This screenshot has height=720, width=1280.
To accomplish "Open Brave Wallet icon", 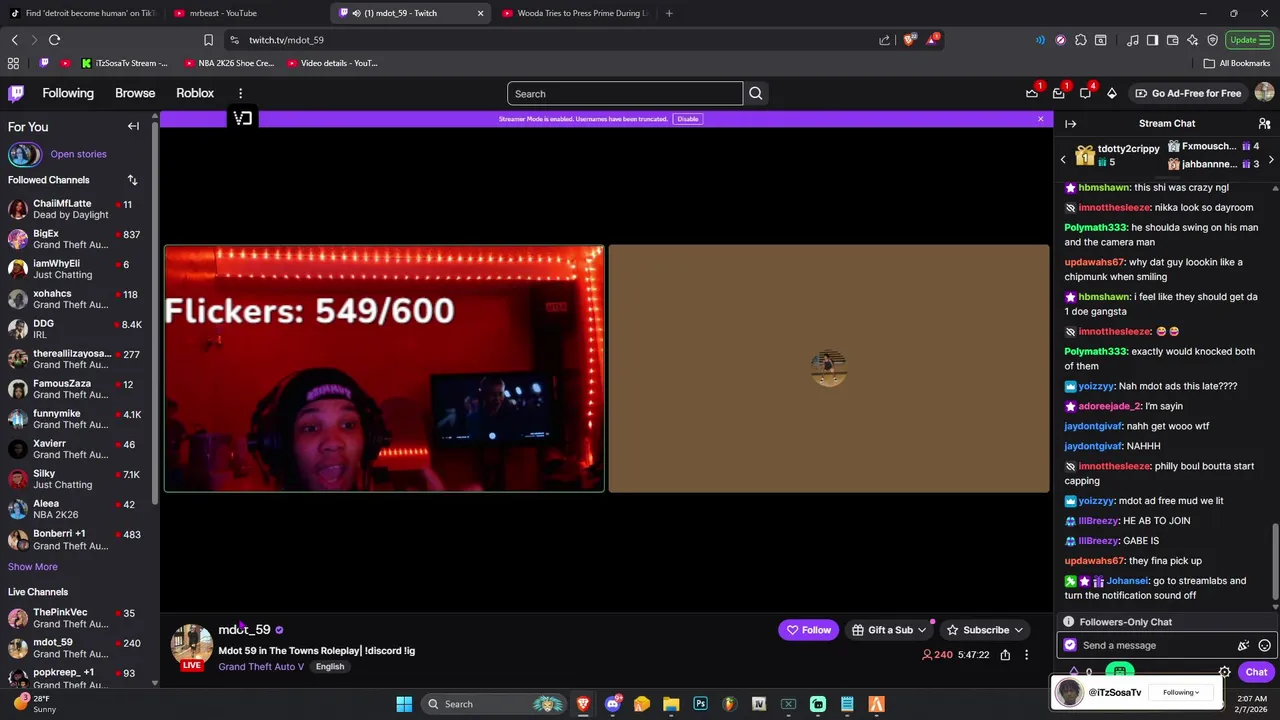I will point(1173,40).
